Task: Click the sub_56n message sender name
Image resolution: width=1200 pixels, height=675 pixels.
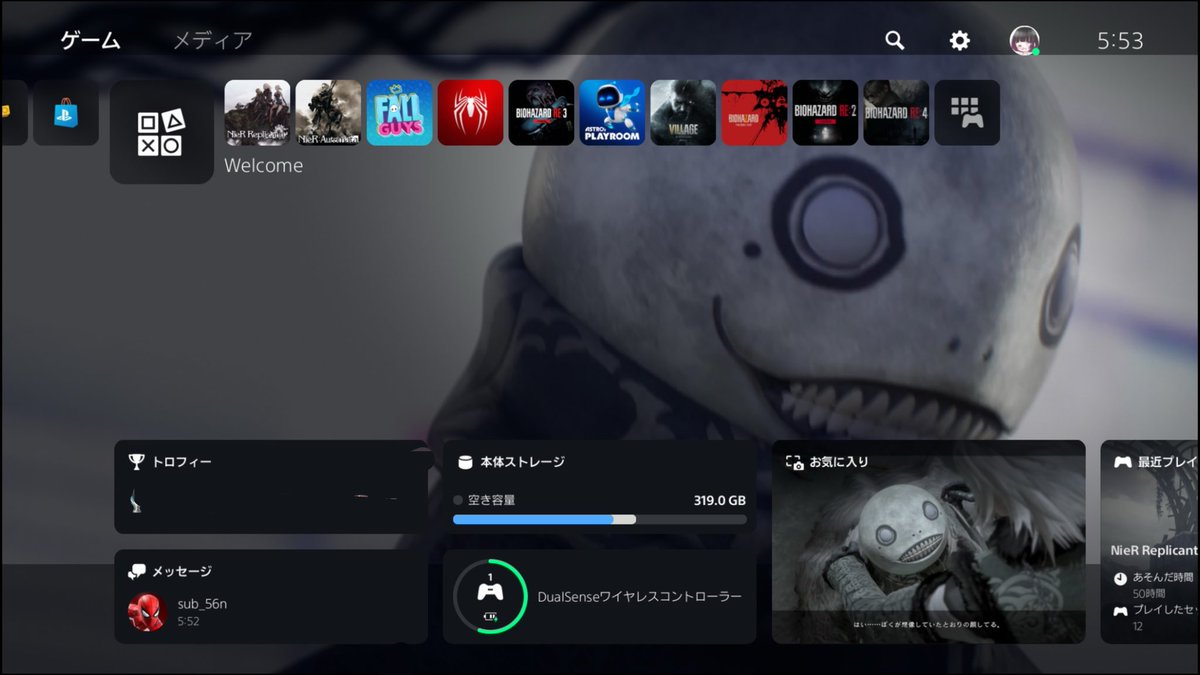Action: 202,604
